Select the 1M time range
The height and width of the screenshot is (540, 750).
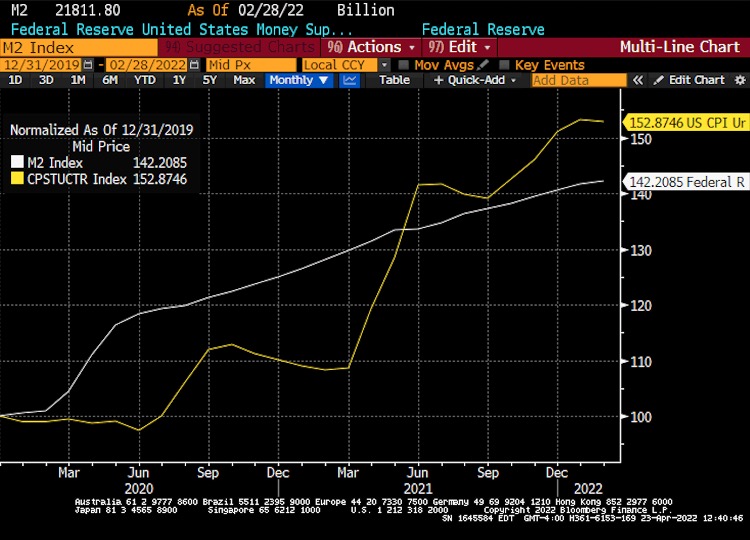tap(77, 80)
